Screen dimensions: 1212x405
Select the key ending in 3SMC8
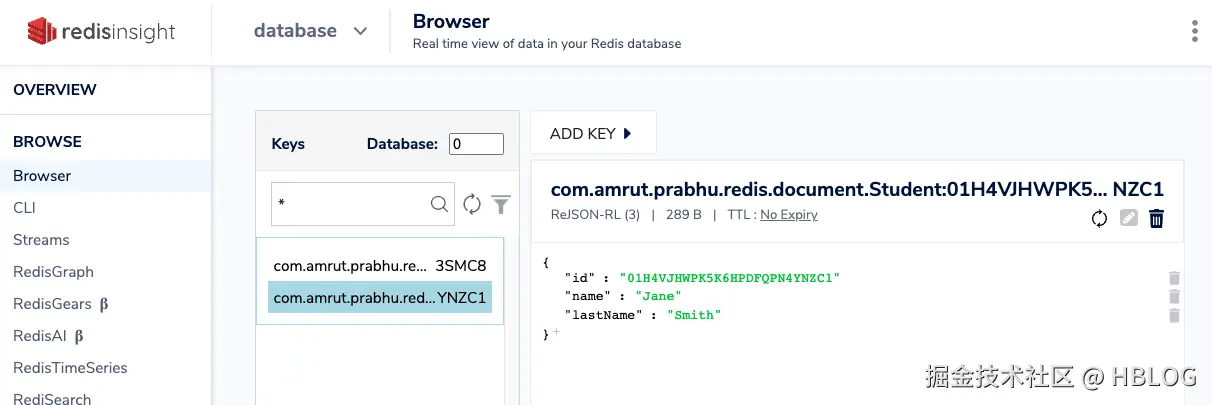coord(380,266)
